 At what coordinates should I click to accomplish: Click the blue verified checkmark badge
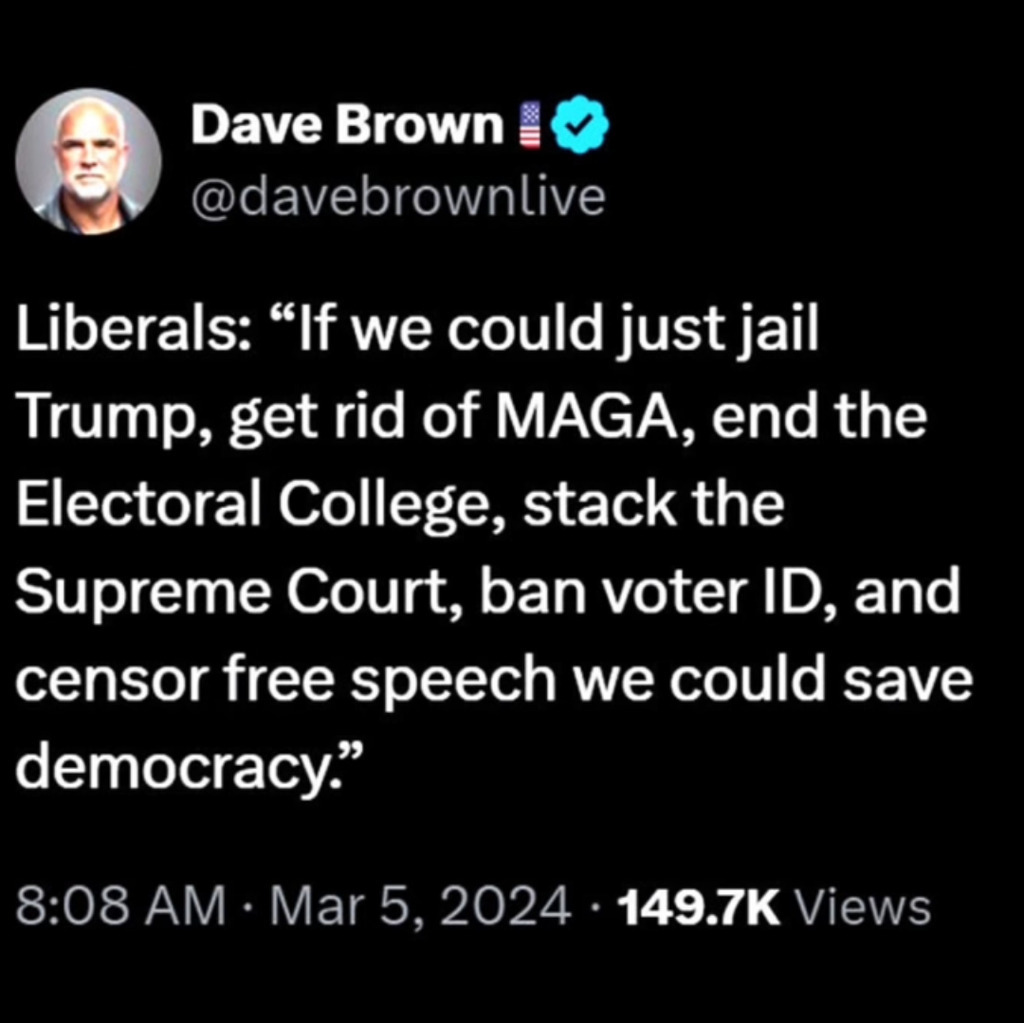point(581,125)
